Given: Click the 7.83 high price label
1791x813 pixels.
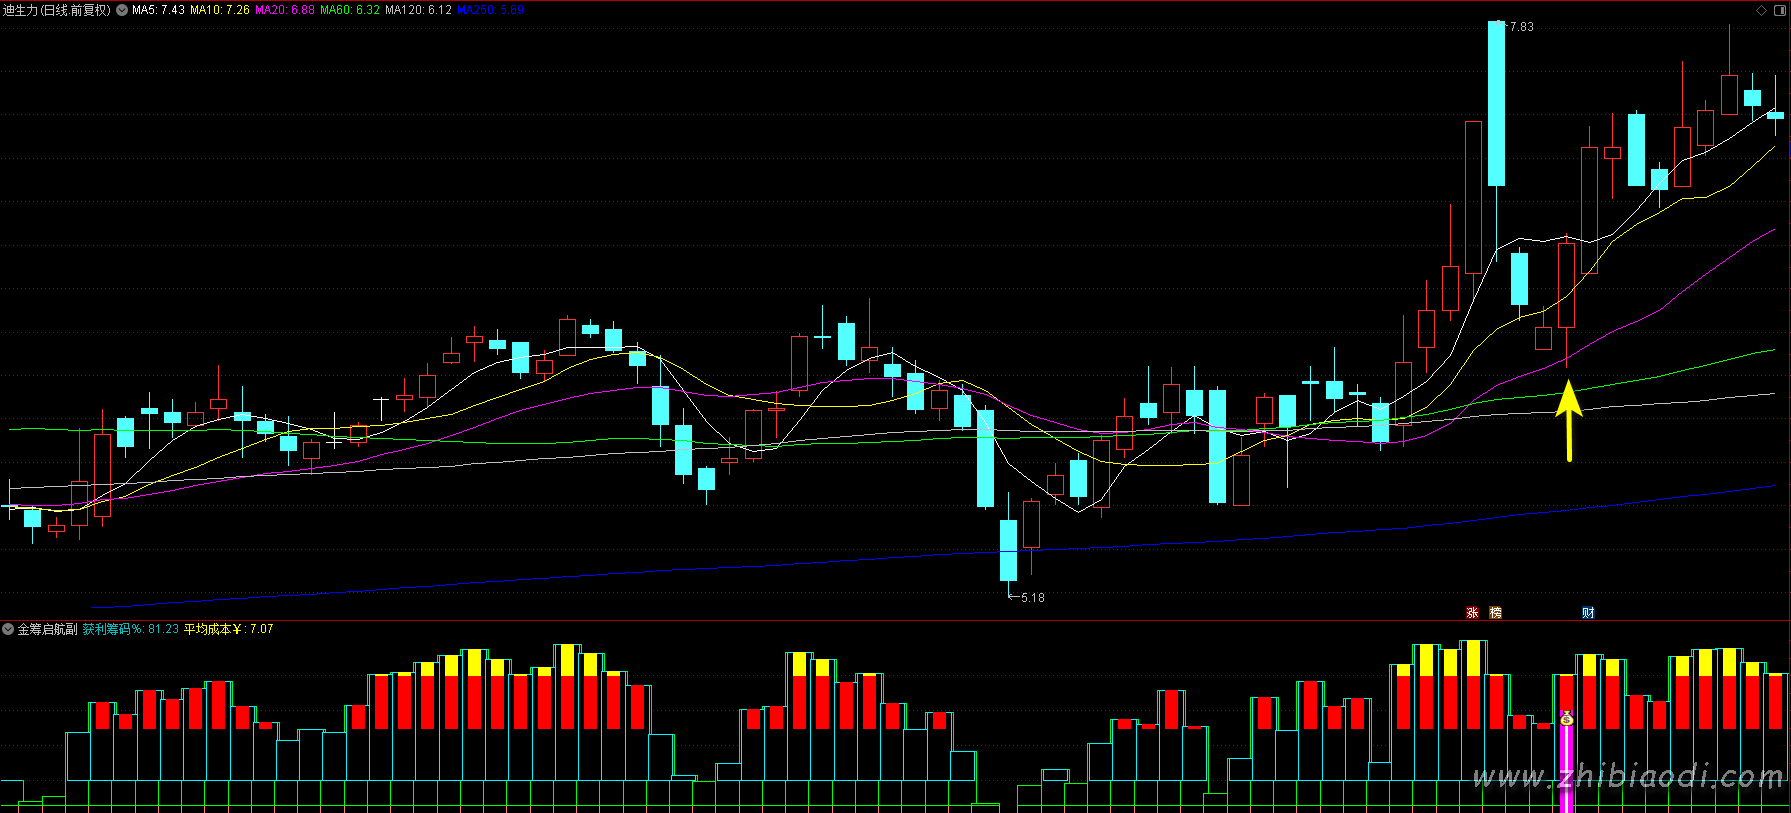Looking at the screenshot, I should click(1521, 27).
